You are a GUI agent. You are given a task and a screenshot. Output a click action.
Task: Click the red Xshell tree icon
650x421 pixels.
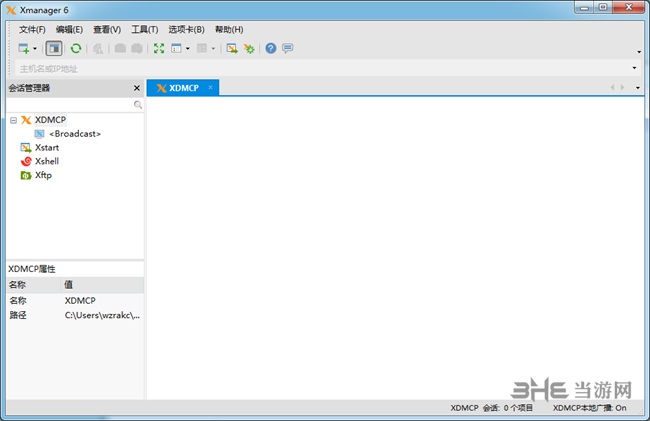[26, 161]
